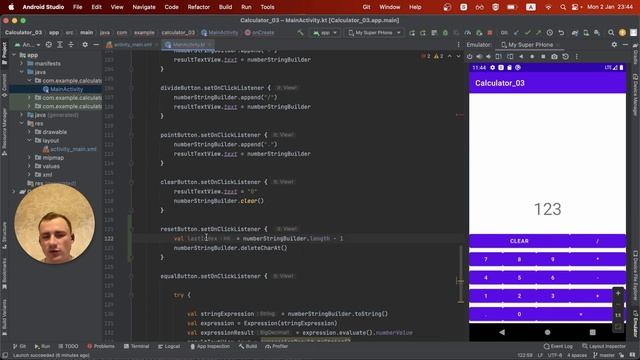Open Device Manager from the main toolbar
640x360 pixels.
click(586, 33)
